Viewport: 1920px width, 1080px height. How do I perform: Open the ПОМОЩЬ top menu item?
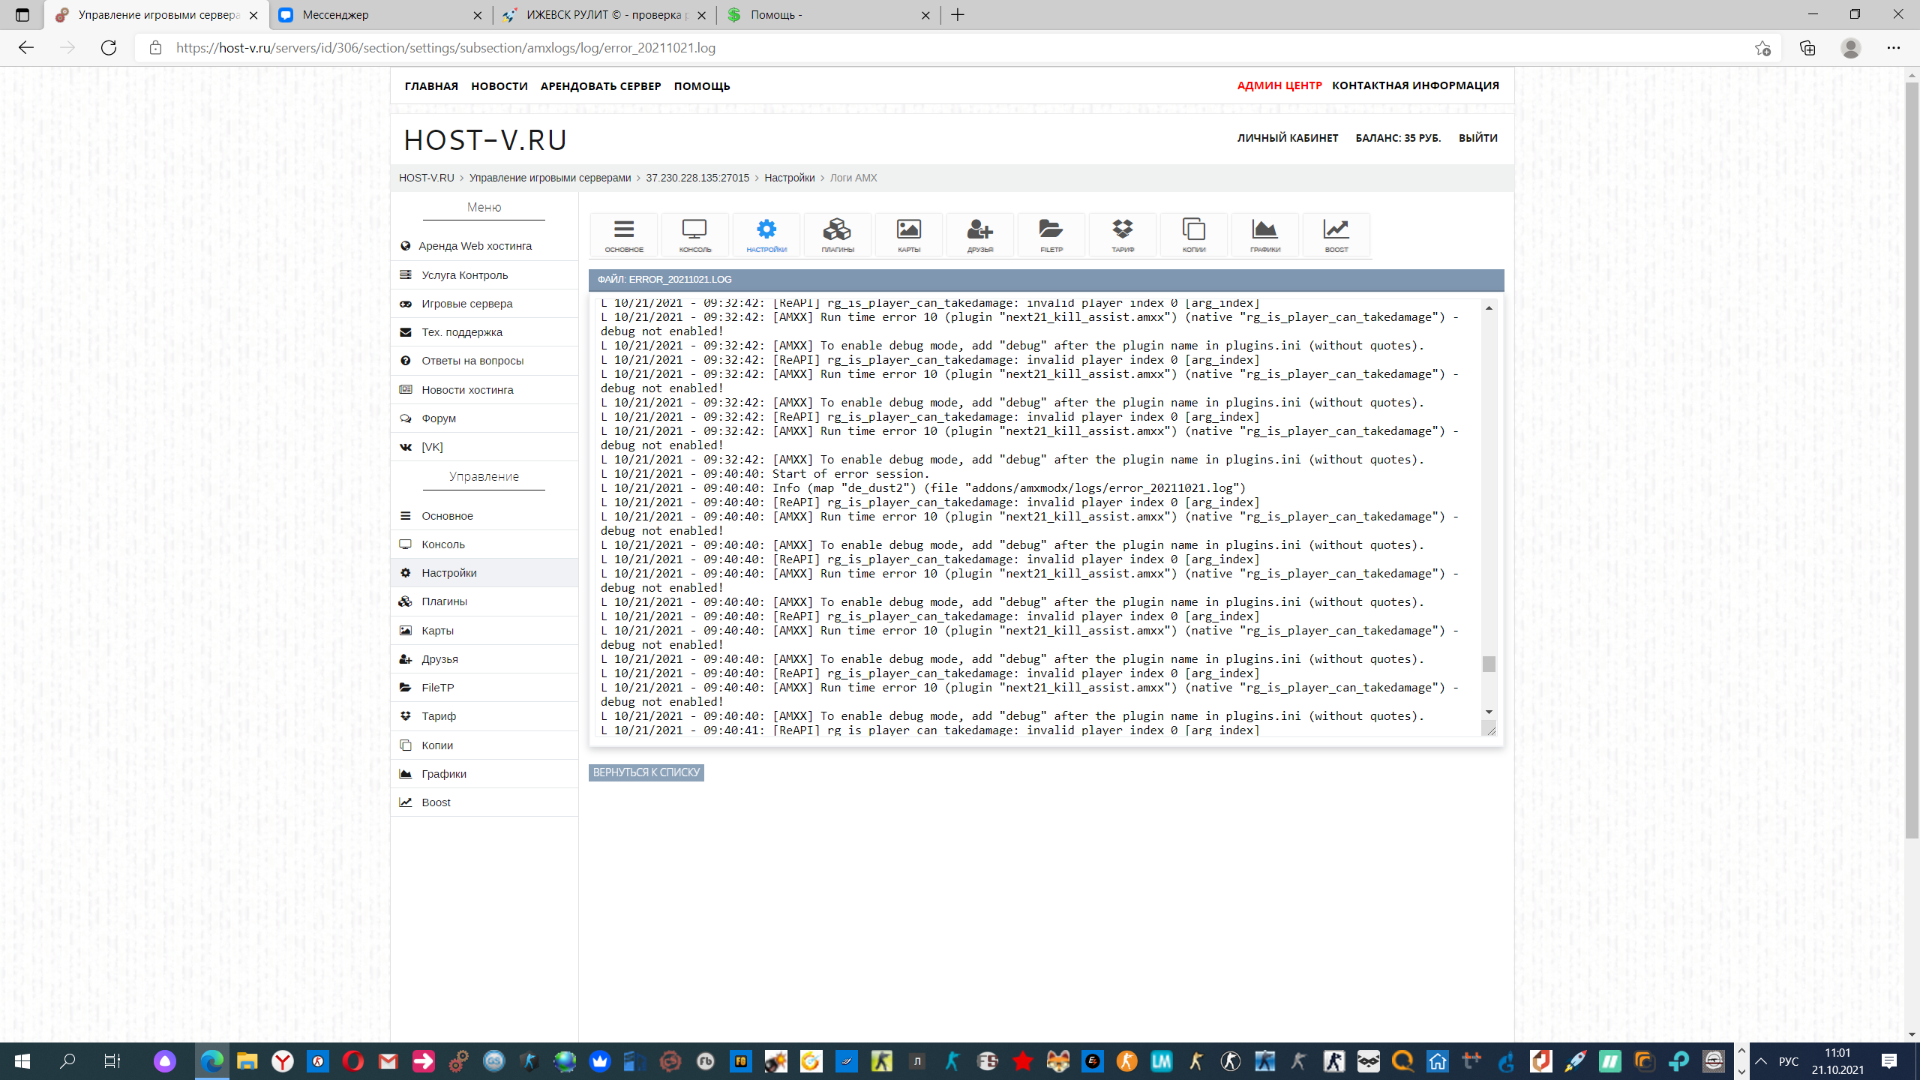[701, 86]
